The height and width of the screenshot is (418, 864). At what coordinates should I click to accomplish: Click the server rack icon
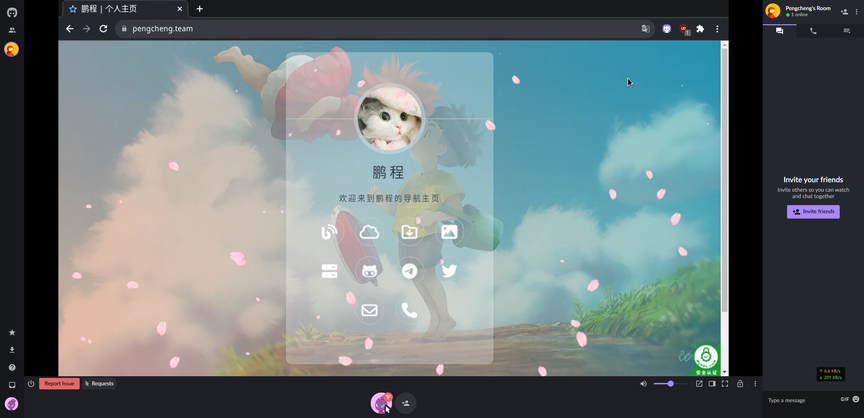click(x=329, y=272)
